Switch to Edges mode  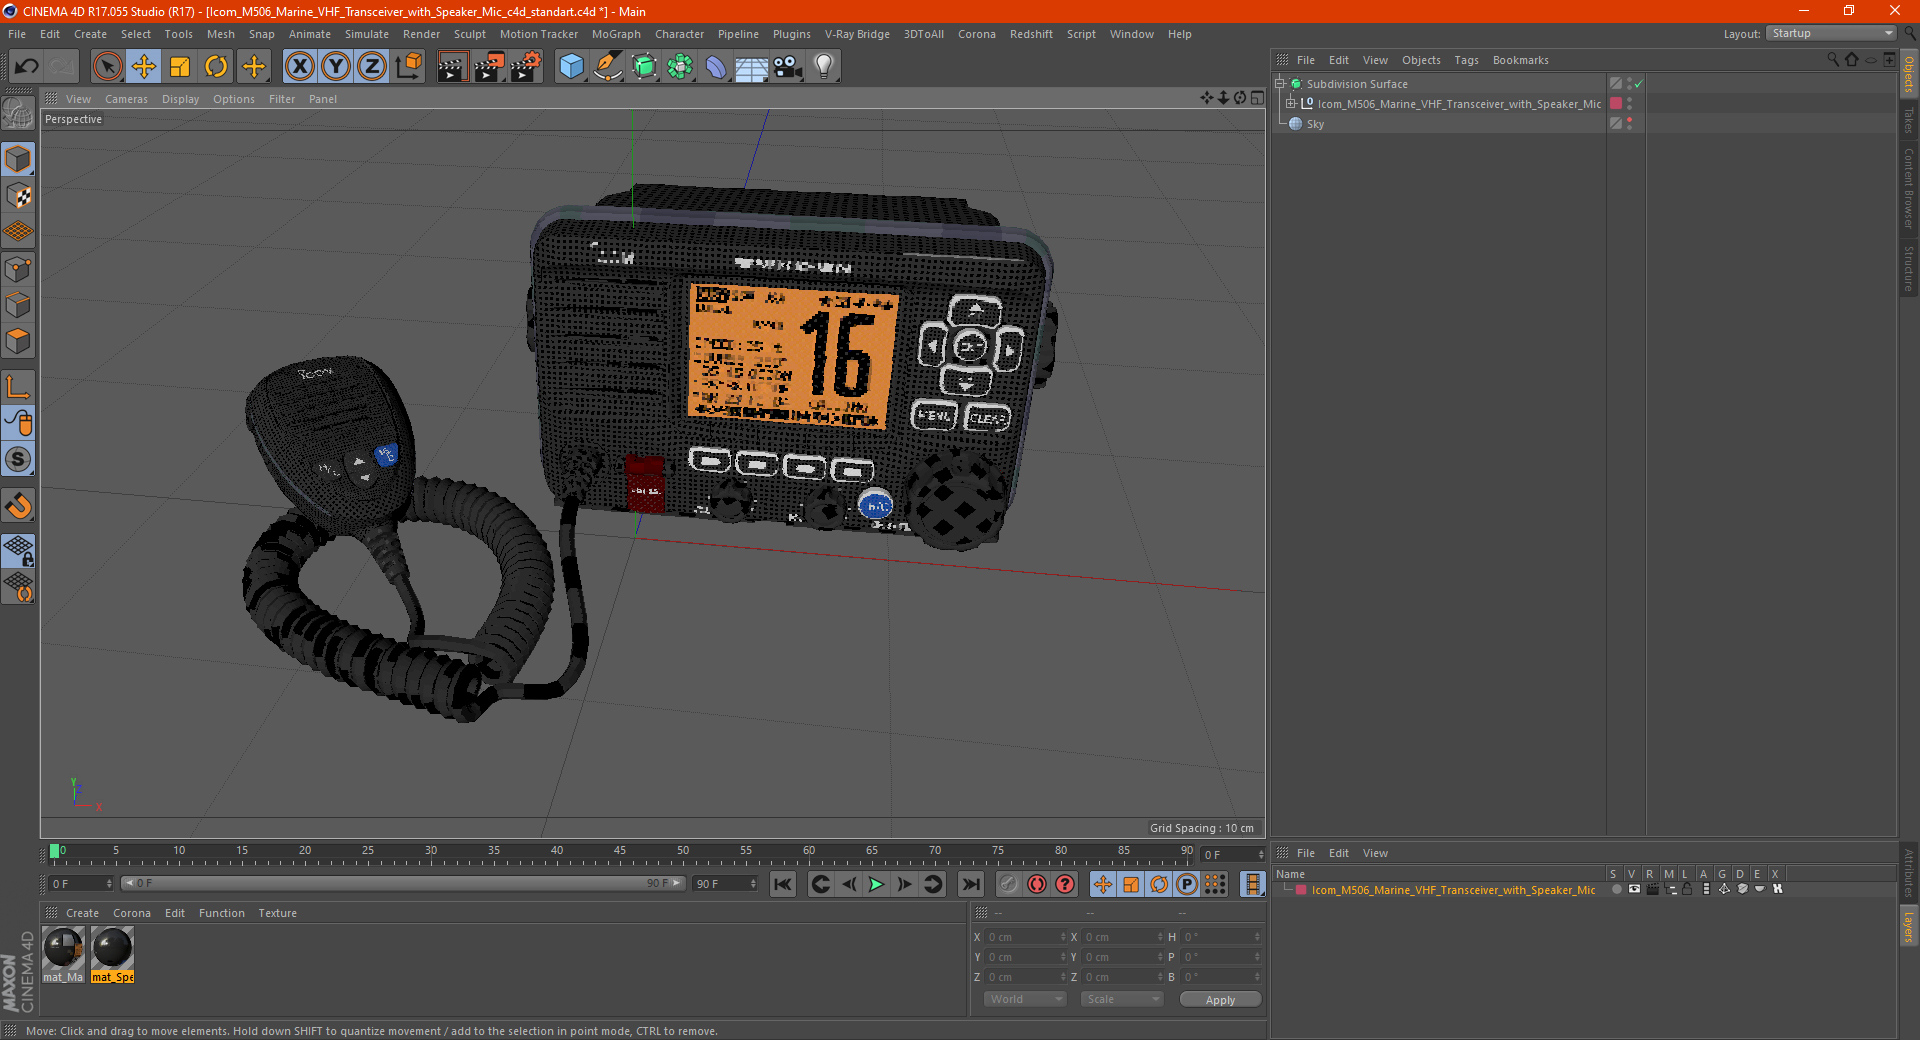click(x=18, y=305)
